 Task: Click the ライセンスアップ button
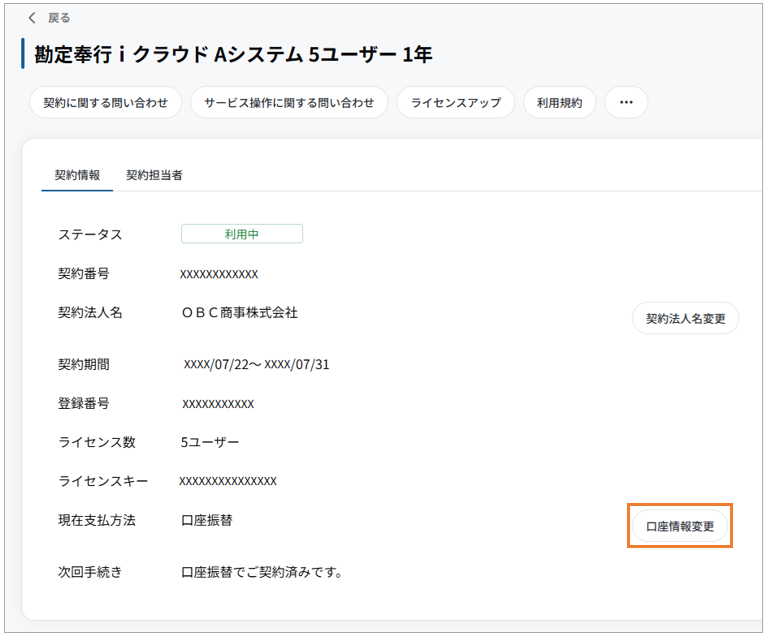[456, 103]
